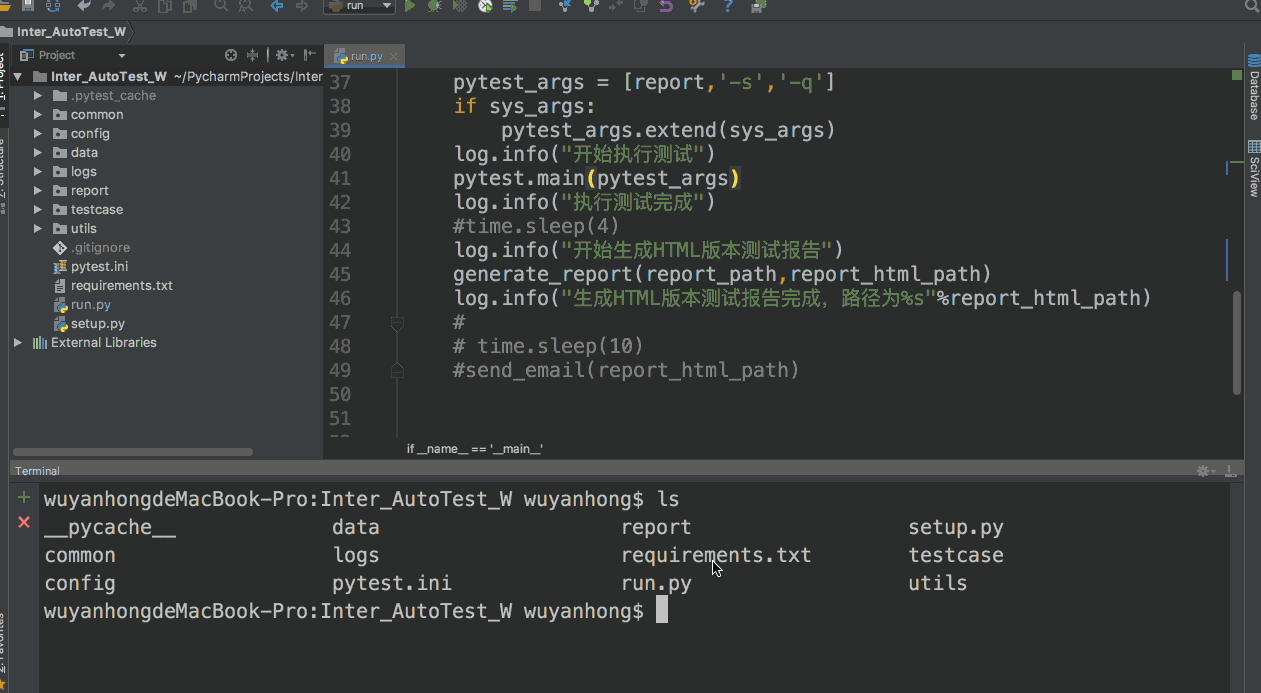Click 'requirements.txt' in terminal output
1261x693 pixels.
(x=716, y=555)
